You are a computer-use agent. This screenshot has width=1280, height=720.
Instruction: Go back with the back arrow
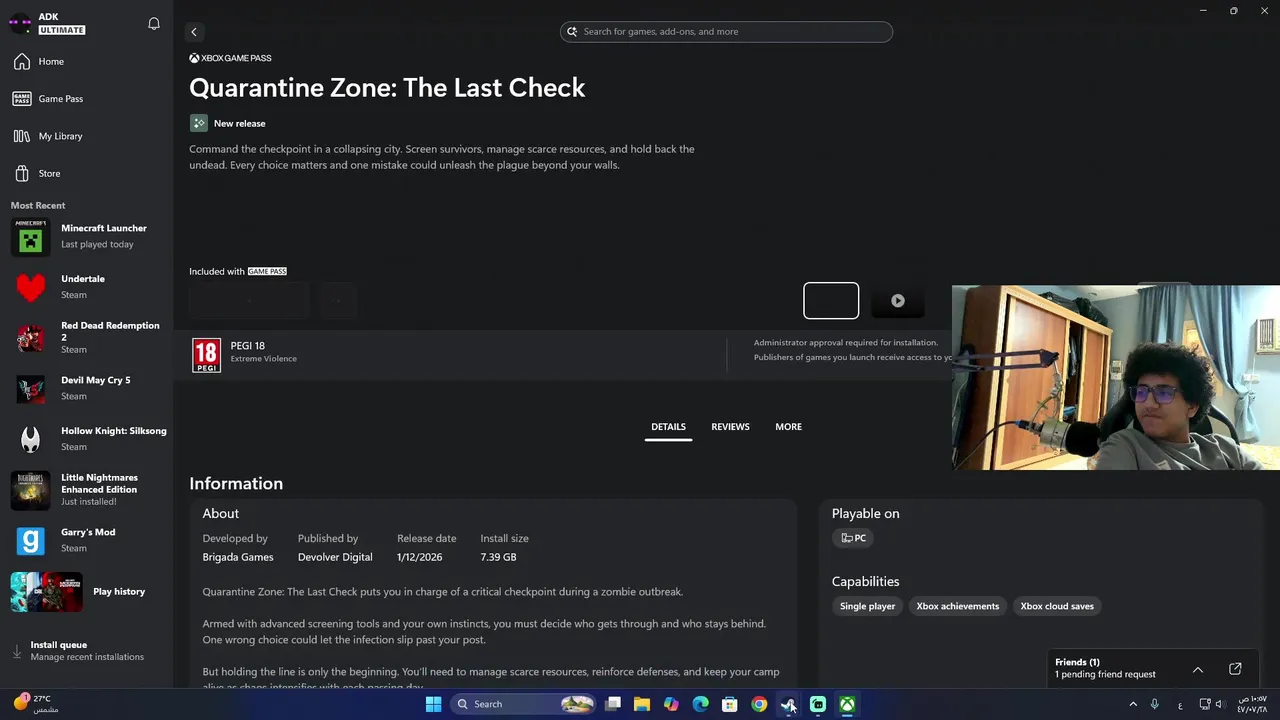tap(194, 32)
